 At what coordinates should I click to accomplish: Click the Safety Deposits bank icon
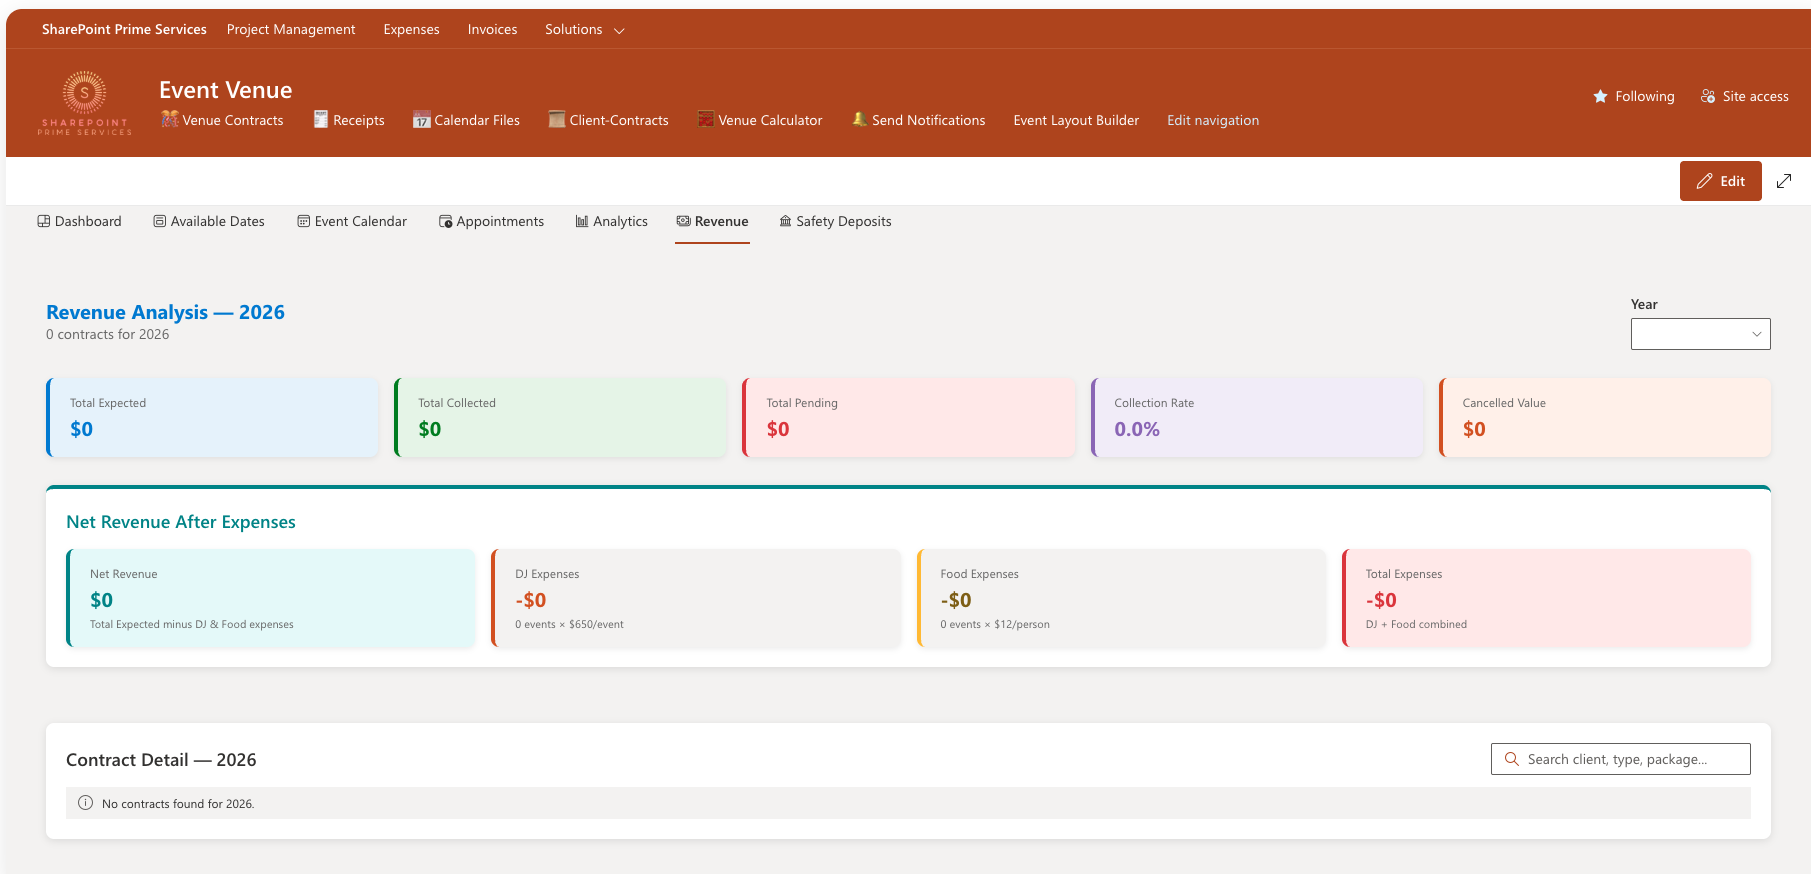click(x=786, y=221)
